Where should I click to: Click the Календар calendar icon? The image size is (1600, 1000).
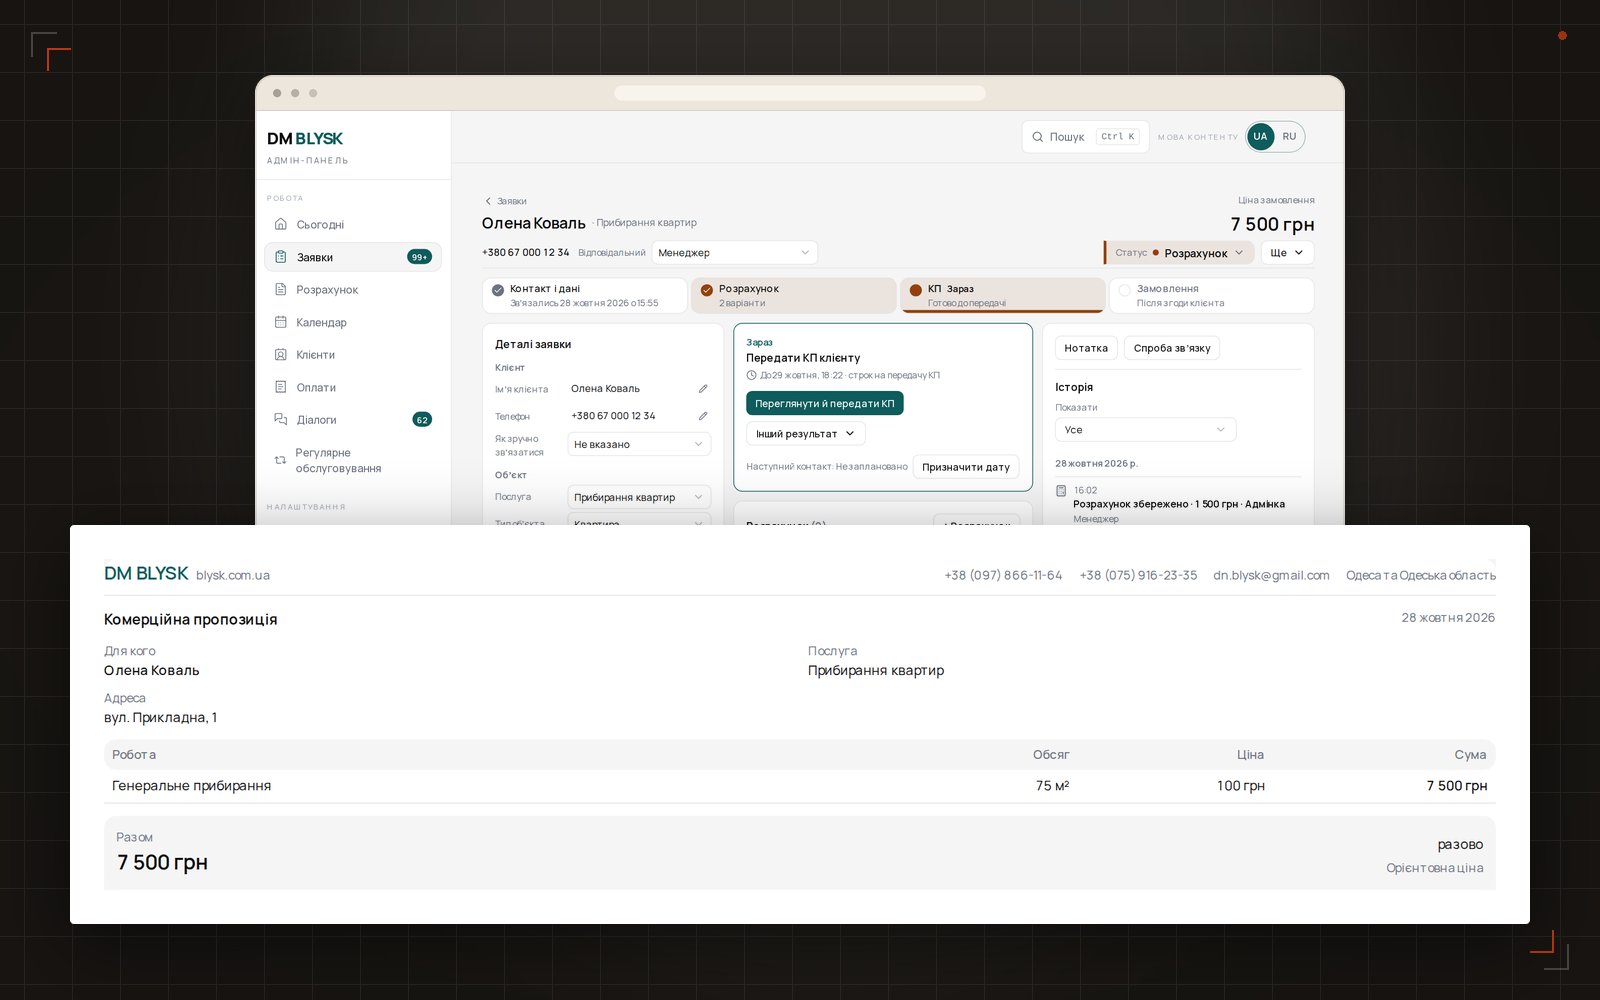coord(281,322)
